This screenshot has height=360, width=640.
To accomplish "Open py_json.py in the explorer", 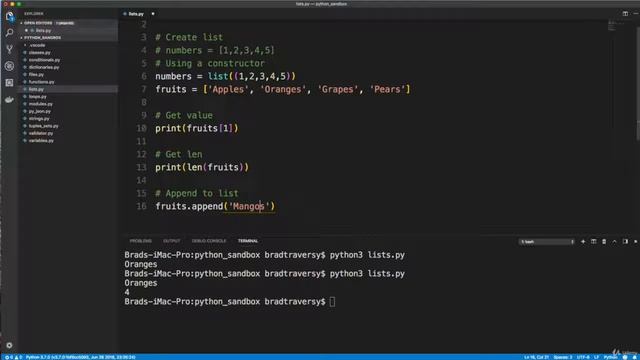I will point(40,111).
